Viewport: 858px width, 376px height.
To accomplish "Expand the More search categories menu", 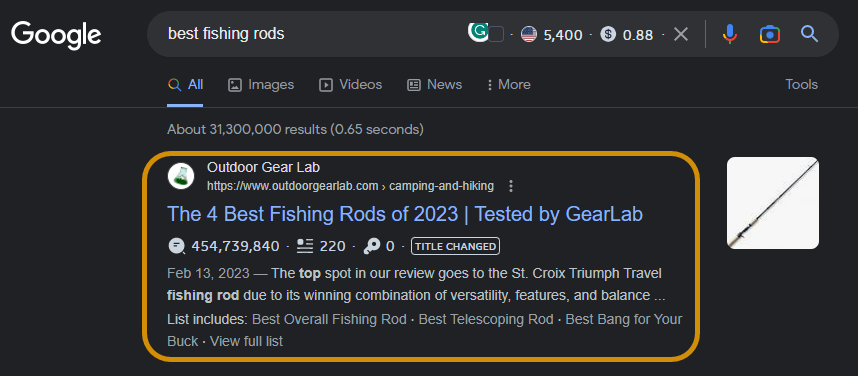I will point(508,84).
